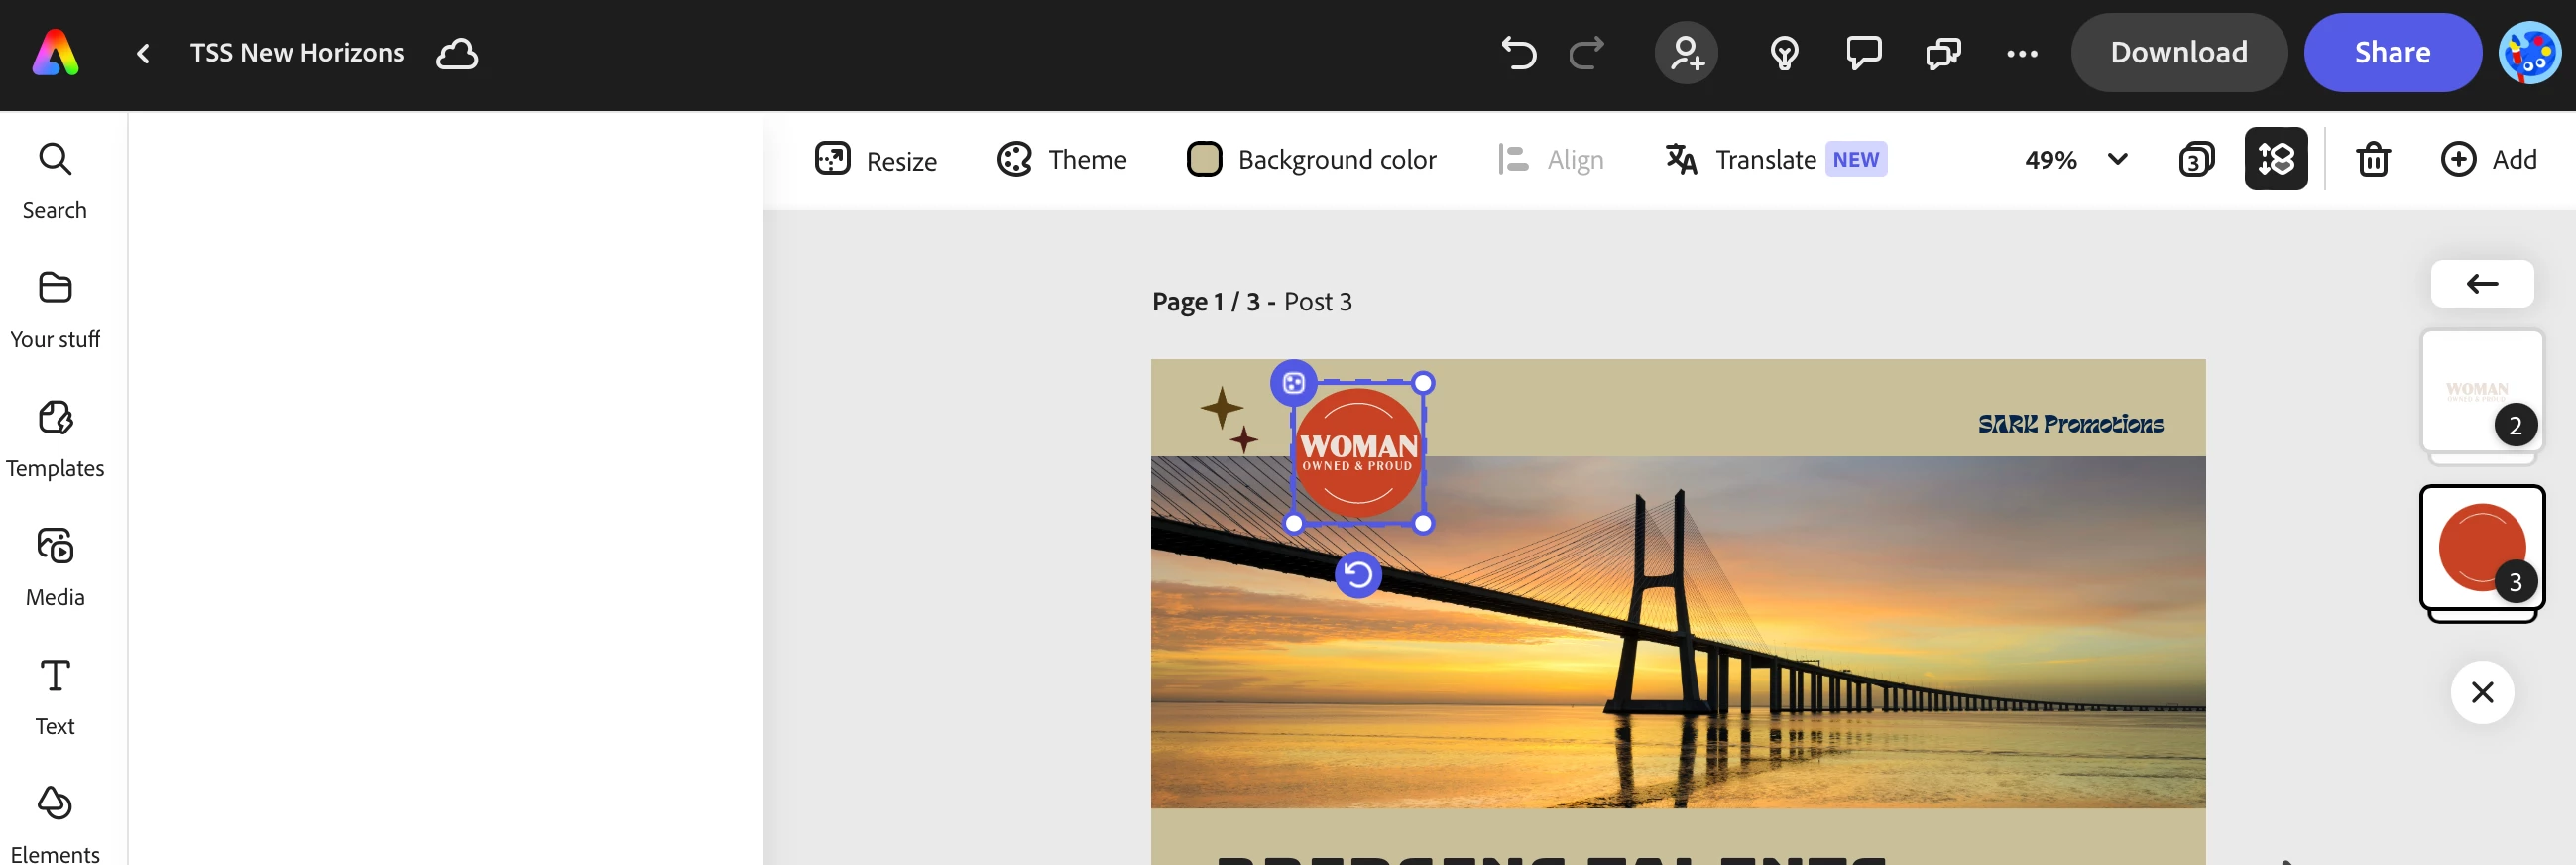2576x865 pixels.
Task: Open the user profile avatar
Action: click(x=2529, y=53)
